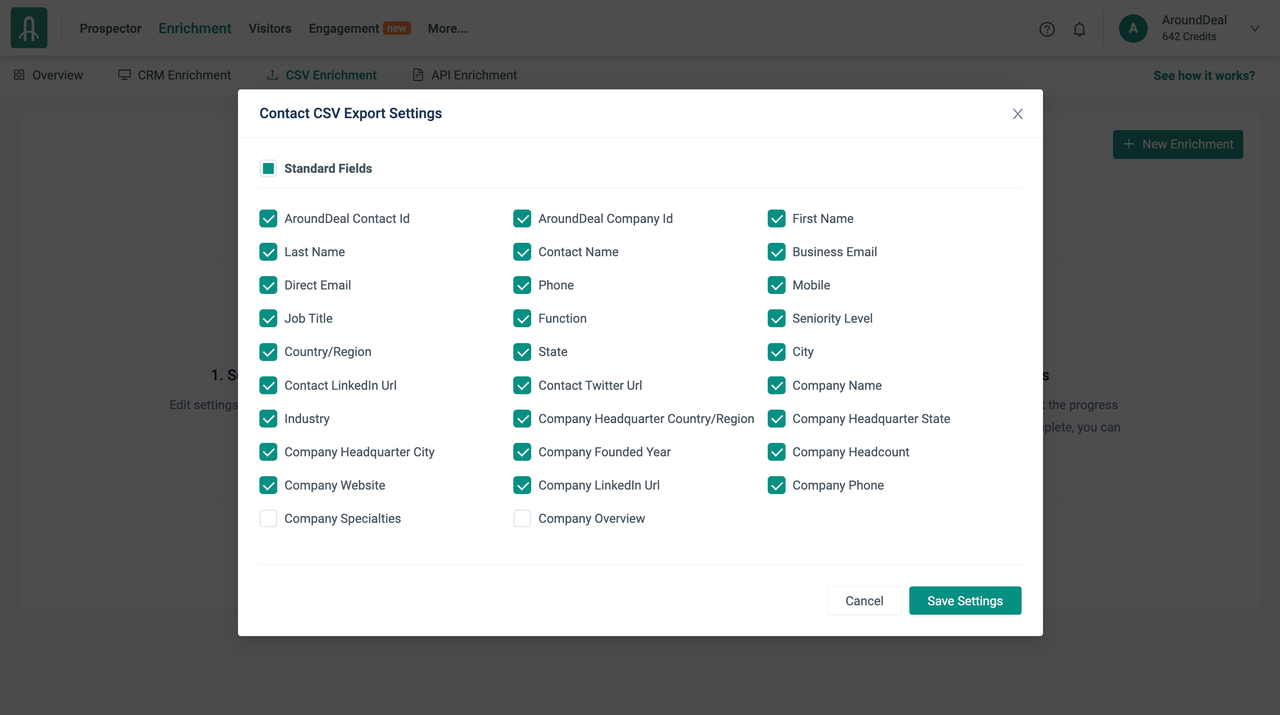Click the CRM Enrichment monitor icon
This screenshot has height=715, width=1280.
coord(124,75)
